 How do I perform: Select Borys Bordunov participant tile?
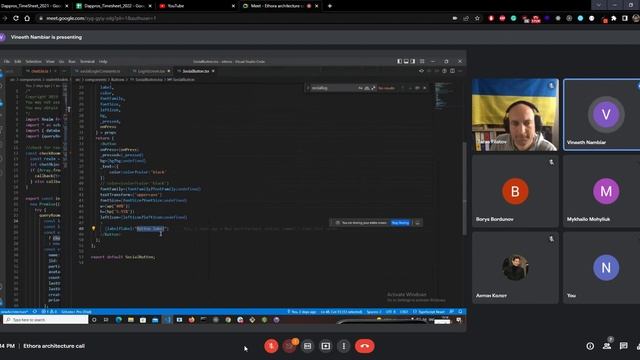pos(515,191)
